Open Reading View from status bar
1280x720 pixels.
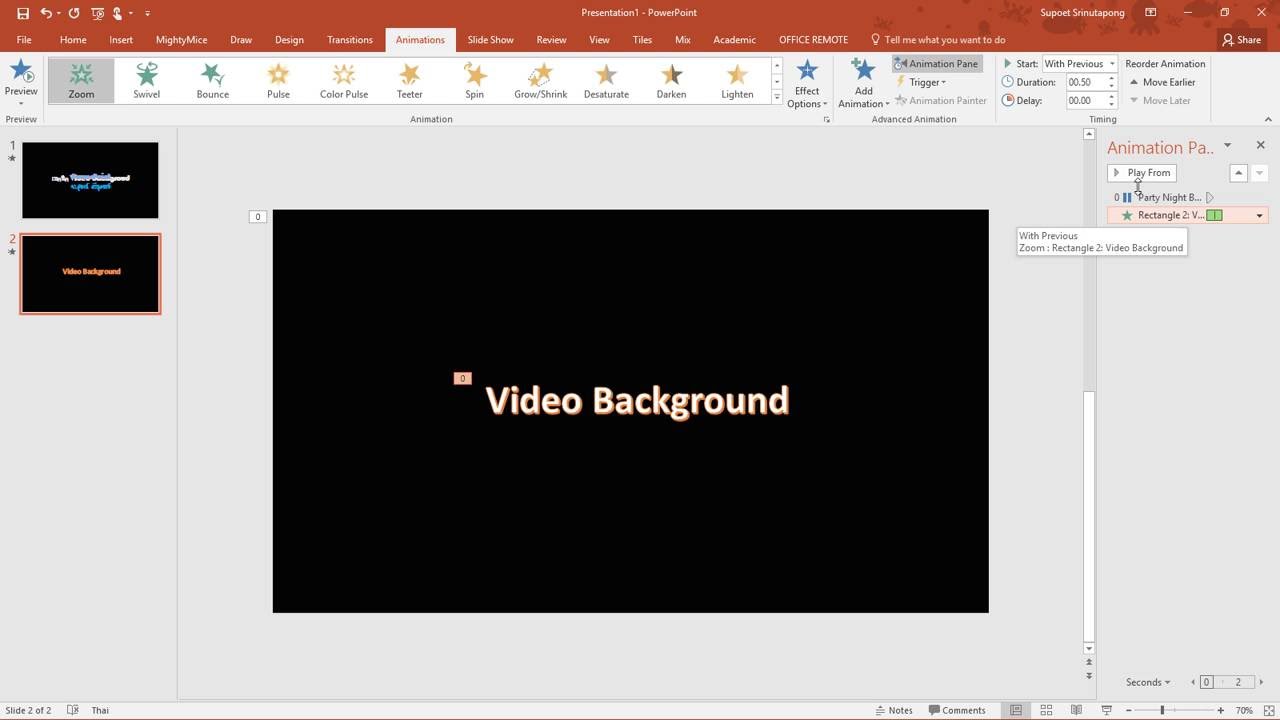click(x=1076, y=710)
